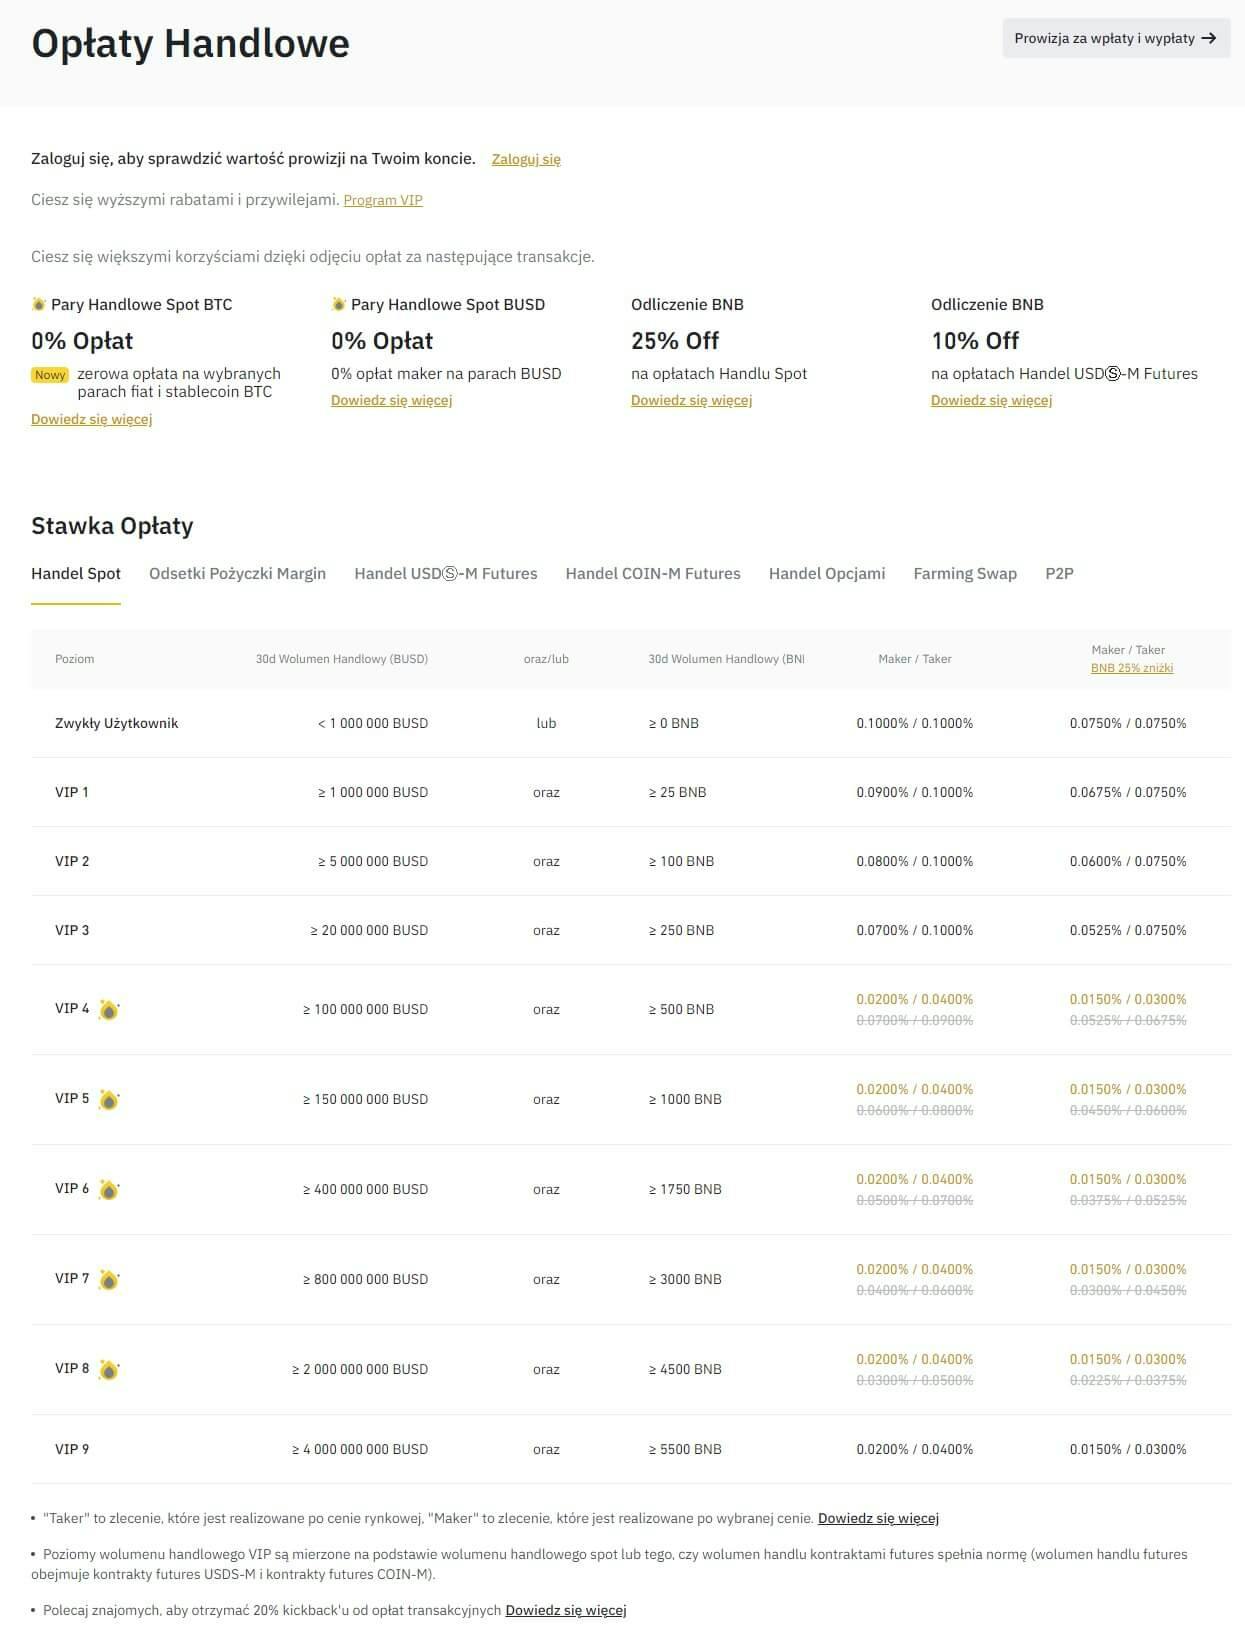Select the Handel Spot tab

tap(76, 574)
